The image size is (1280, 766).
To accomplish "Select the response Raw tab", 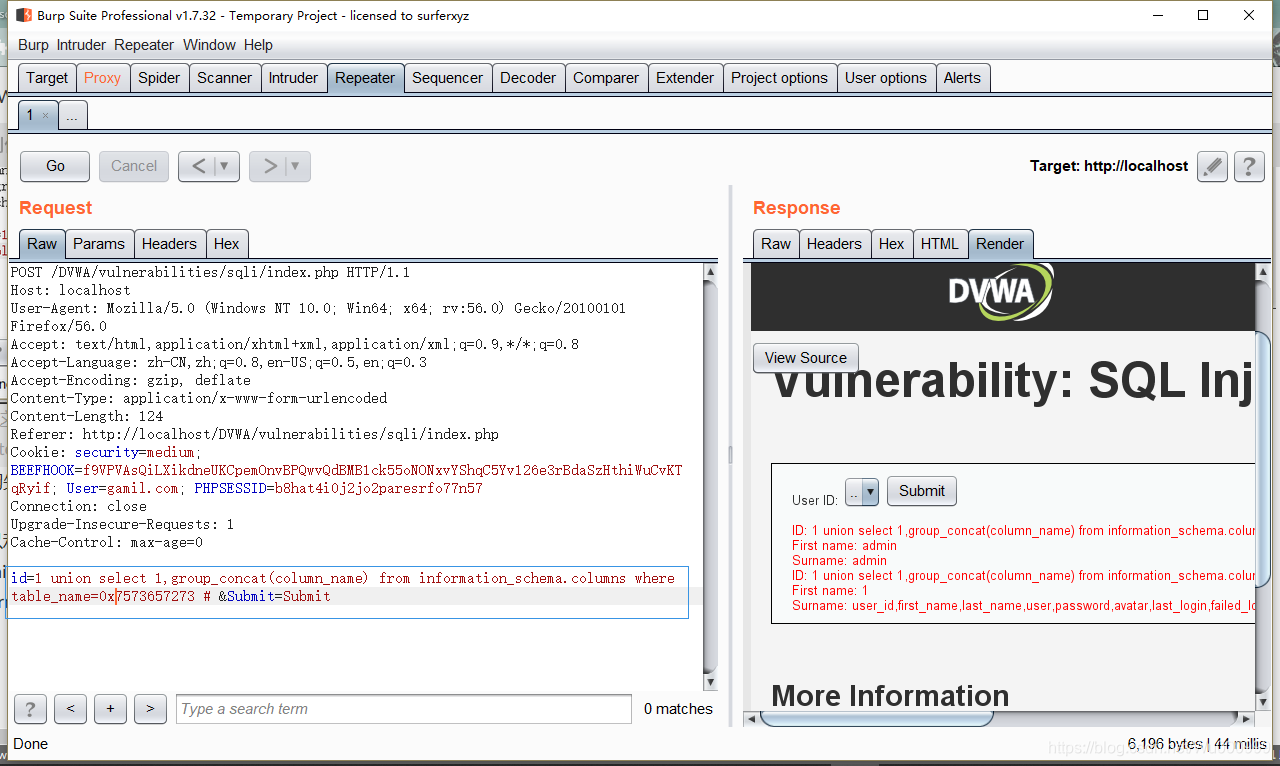I will [x=776, y=244].
